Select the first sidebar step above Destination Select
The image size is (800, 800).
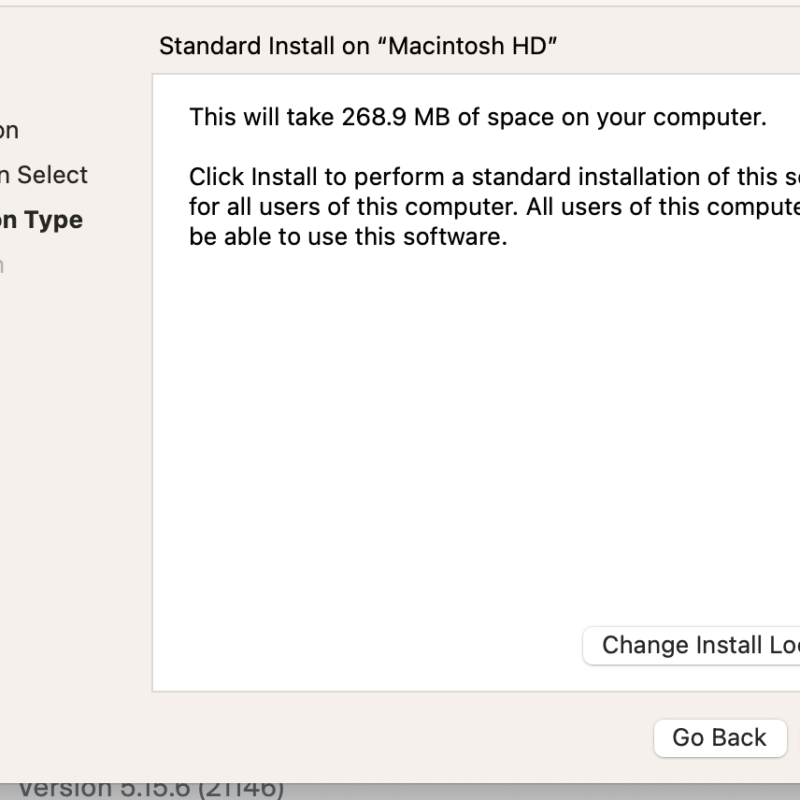(9, 131)
